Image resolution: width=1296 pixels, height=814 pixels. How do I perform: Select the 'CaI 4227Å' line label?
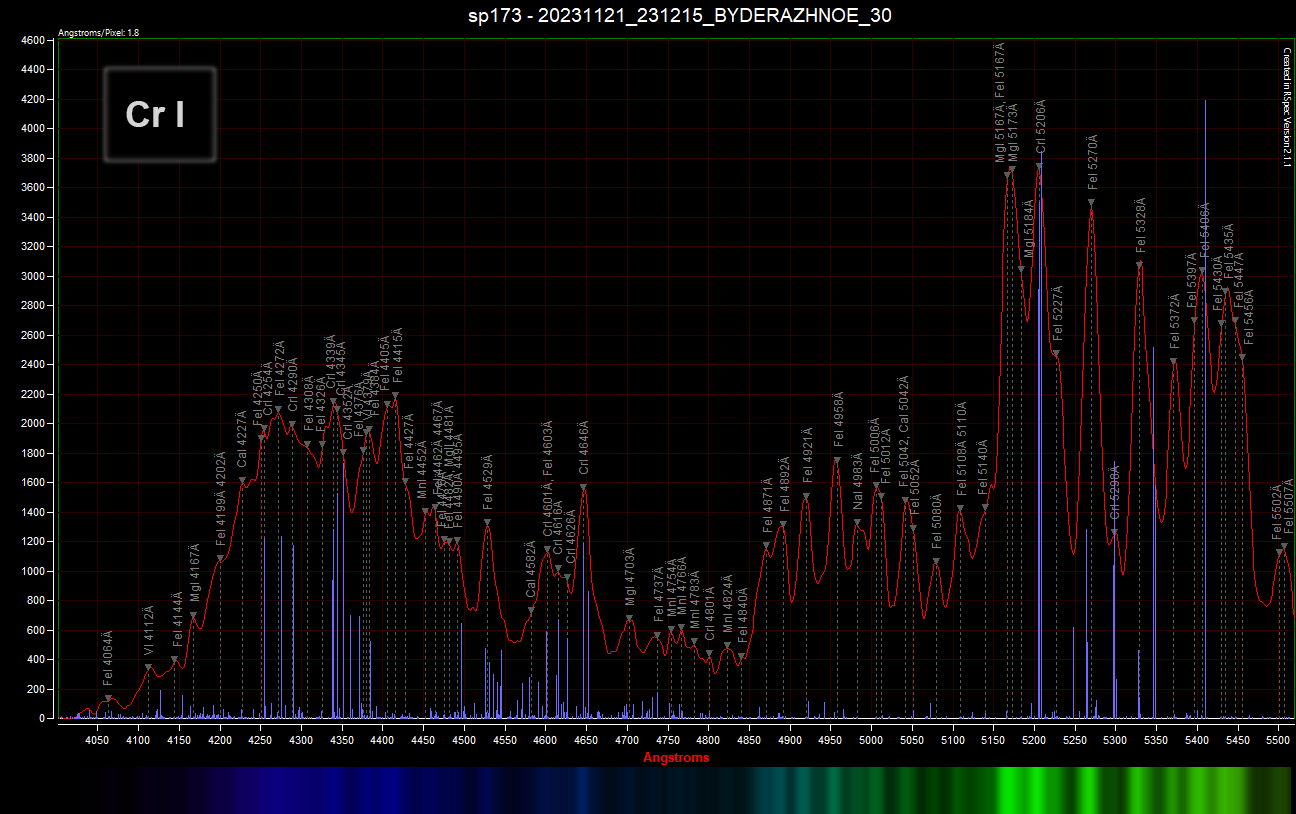point(242,440)
